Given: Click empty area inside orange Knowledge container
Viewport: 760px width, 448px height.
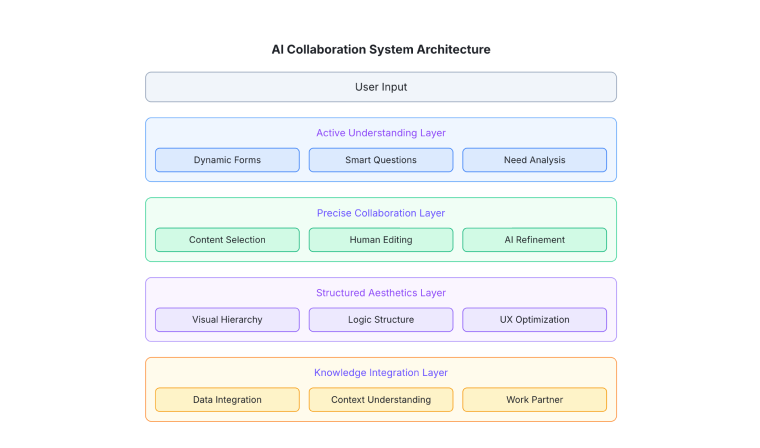Looking at the screenshot, I should coord(218,372).
